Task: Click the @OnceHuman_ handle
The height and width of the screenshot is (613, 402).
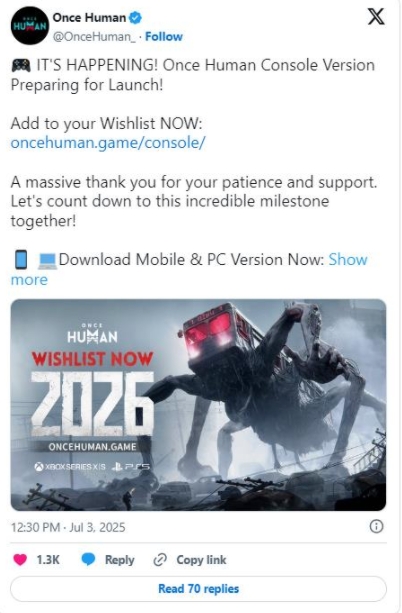Action: click(94, 37)
